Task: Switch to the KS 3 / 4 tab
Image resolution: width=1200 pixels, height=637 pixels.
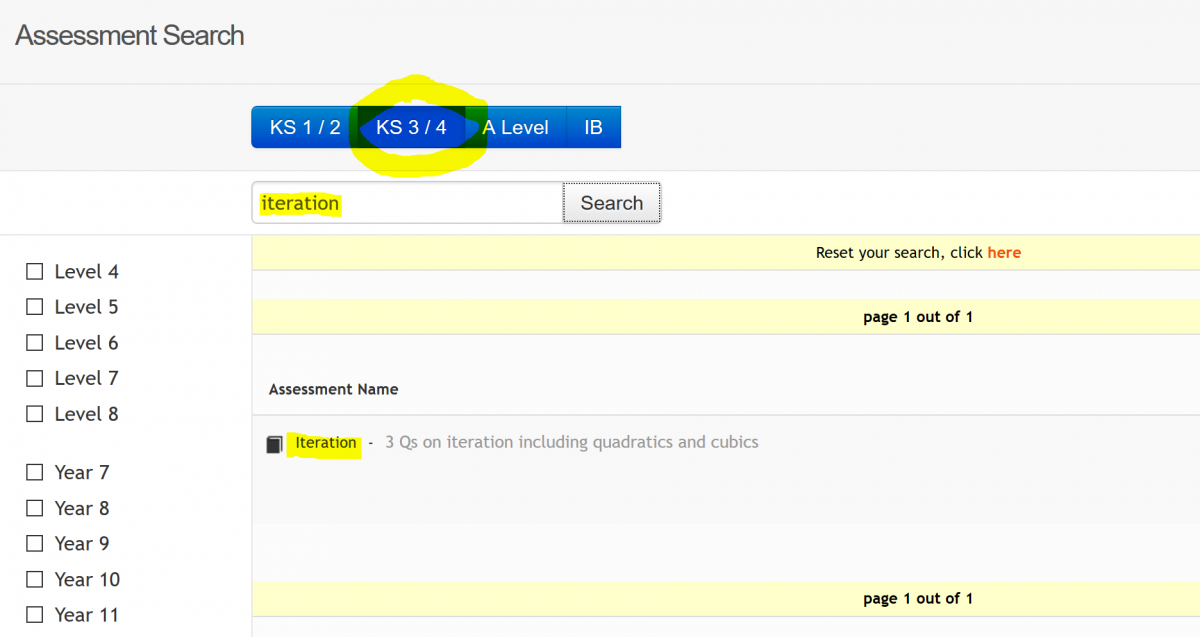Action: pos(411,128)
